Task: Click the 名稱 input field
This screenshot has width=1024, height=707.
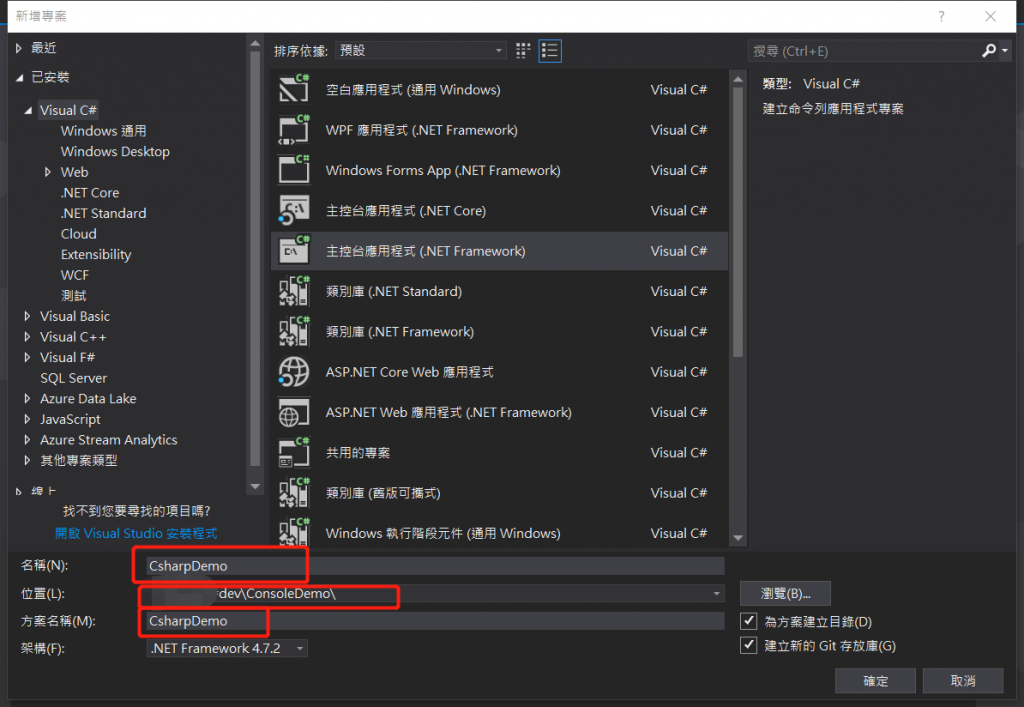Action: [x=436, y=566]
